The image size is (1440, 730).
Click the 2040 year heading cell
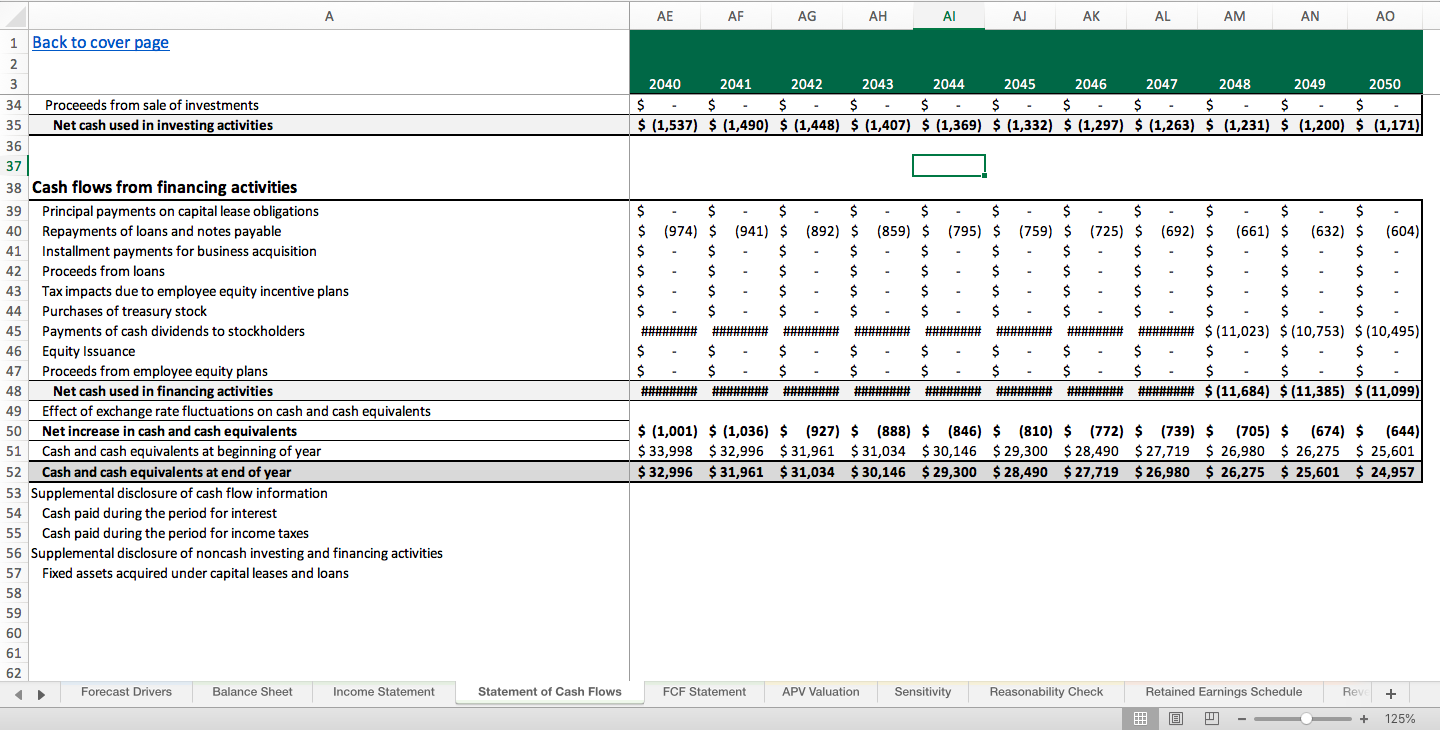pos(665,84)
